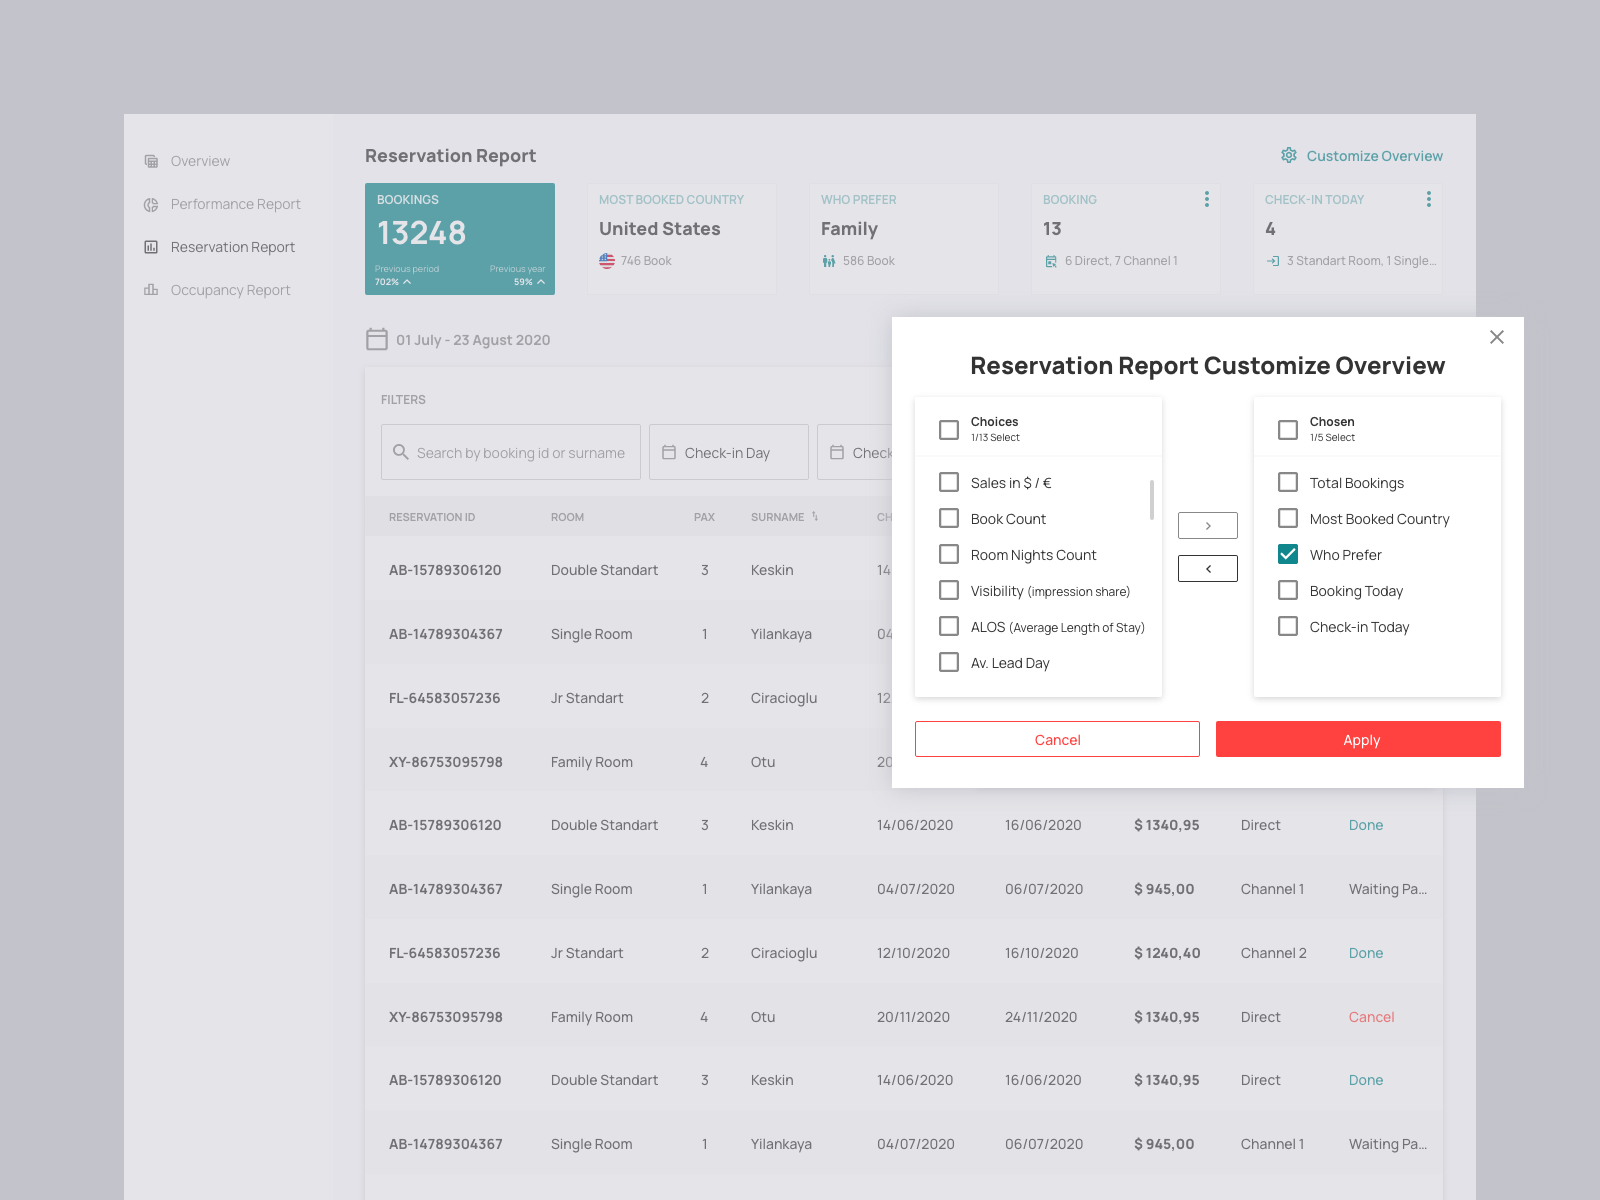Open the kebab menu on the Booking card
This screenshot has height=1200, width=1600.
click(x=1207, y=199)
